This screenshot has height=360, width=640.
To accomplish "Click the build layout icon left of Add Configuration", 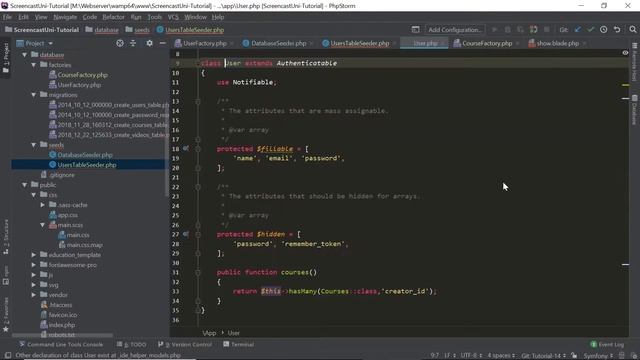I will (x=415, y=29).
